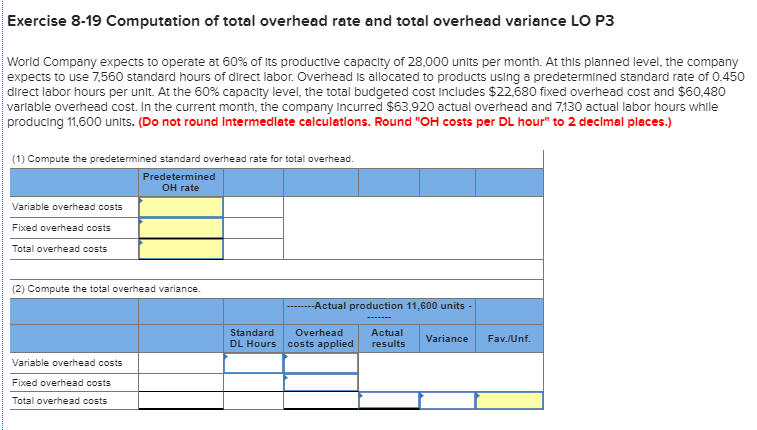The image size is (757, 430).
Task: Click 'Total overhead costs' label in first table
Action: pos(59,249)
